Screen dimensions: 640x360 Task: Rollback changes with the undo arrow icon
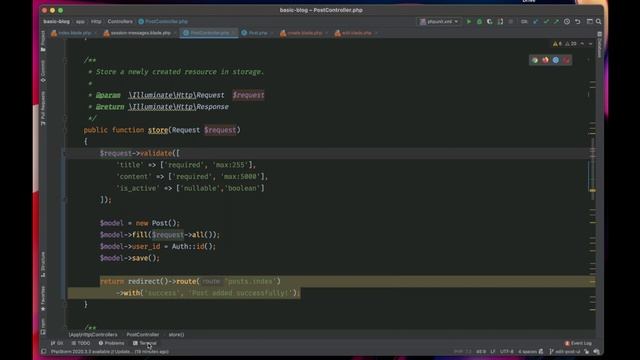[578, 22]
